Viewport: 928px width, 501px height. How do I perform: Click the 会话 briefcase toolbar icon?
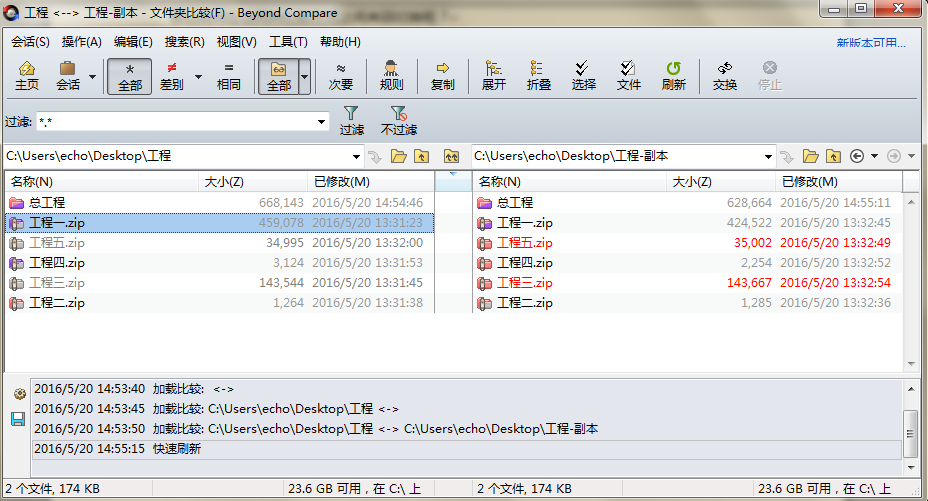68,76
